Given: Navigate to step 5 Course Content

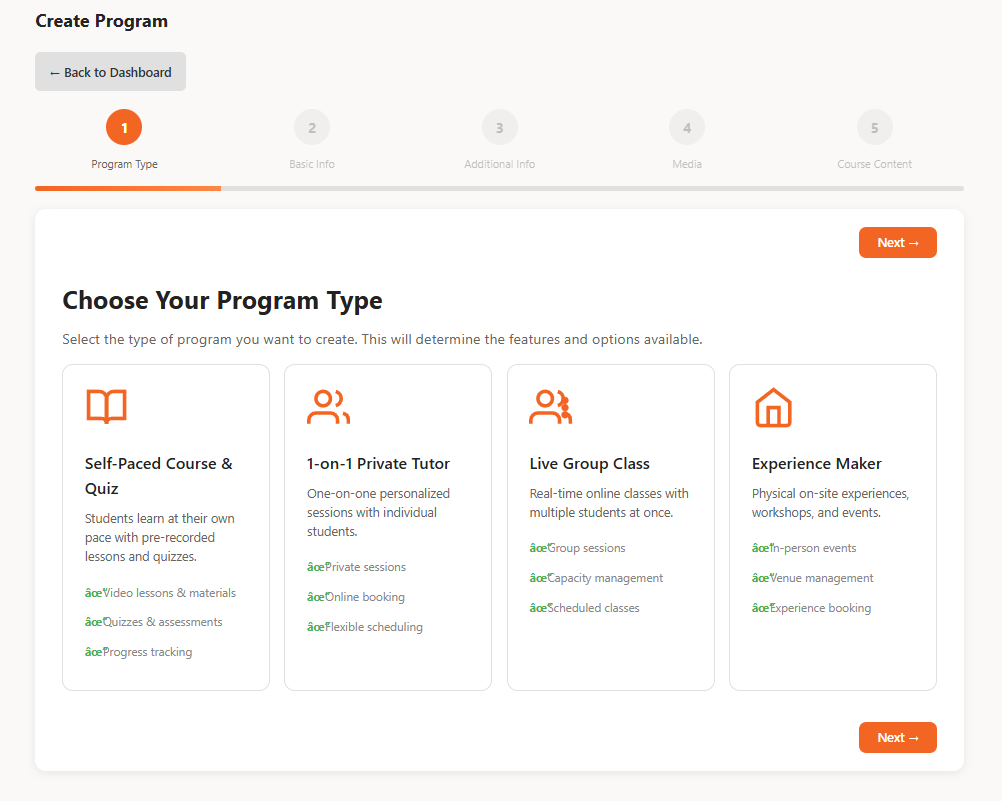Looking at the screenshot, I should 874,128.
